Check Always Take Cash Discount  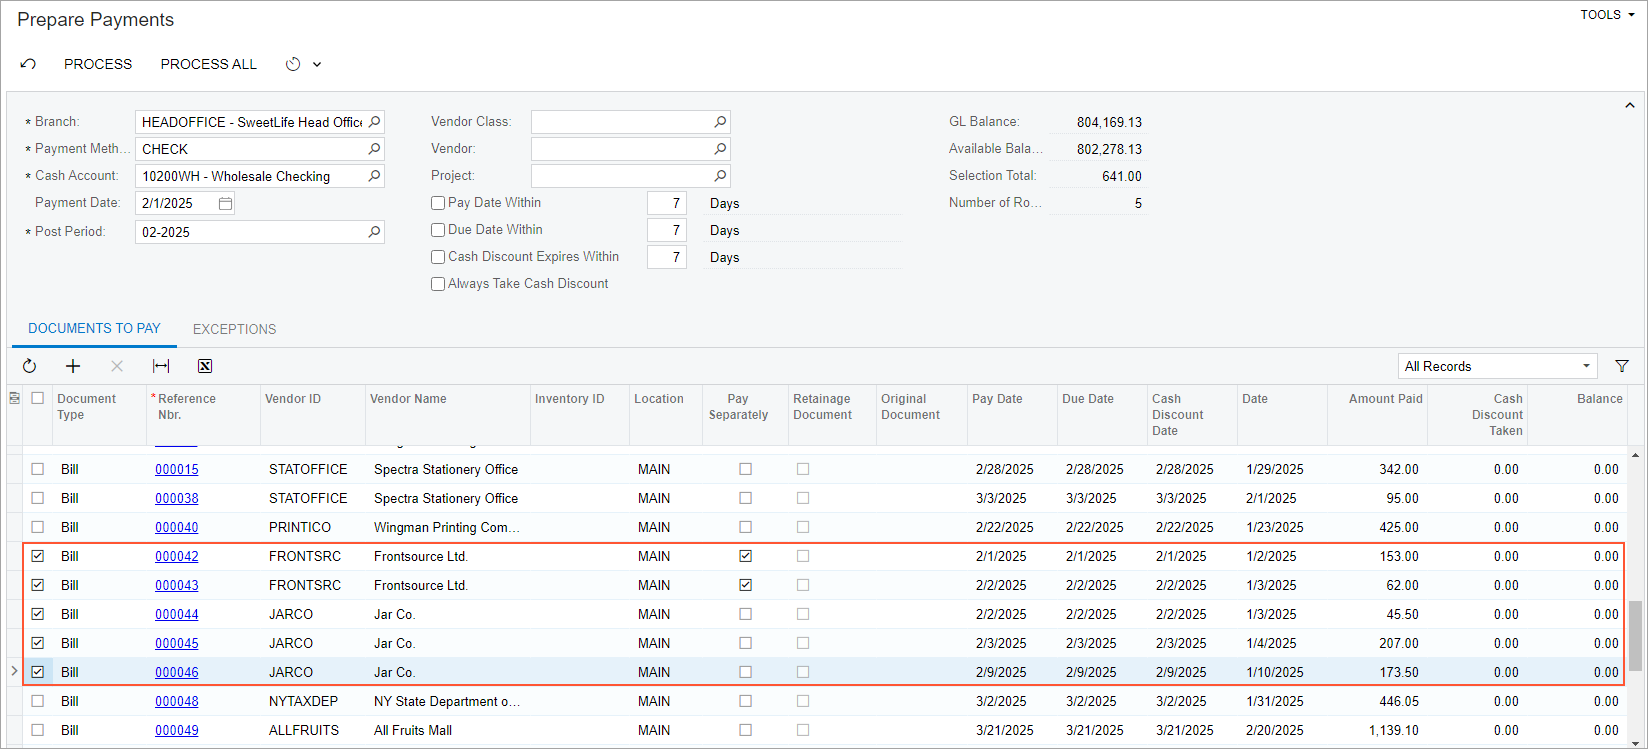[438, 284]
